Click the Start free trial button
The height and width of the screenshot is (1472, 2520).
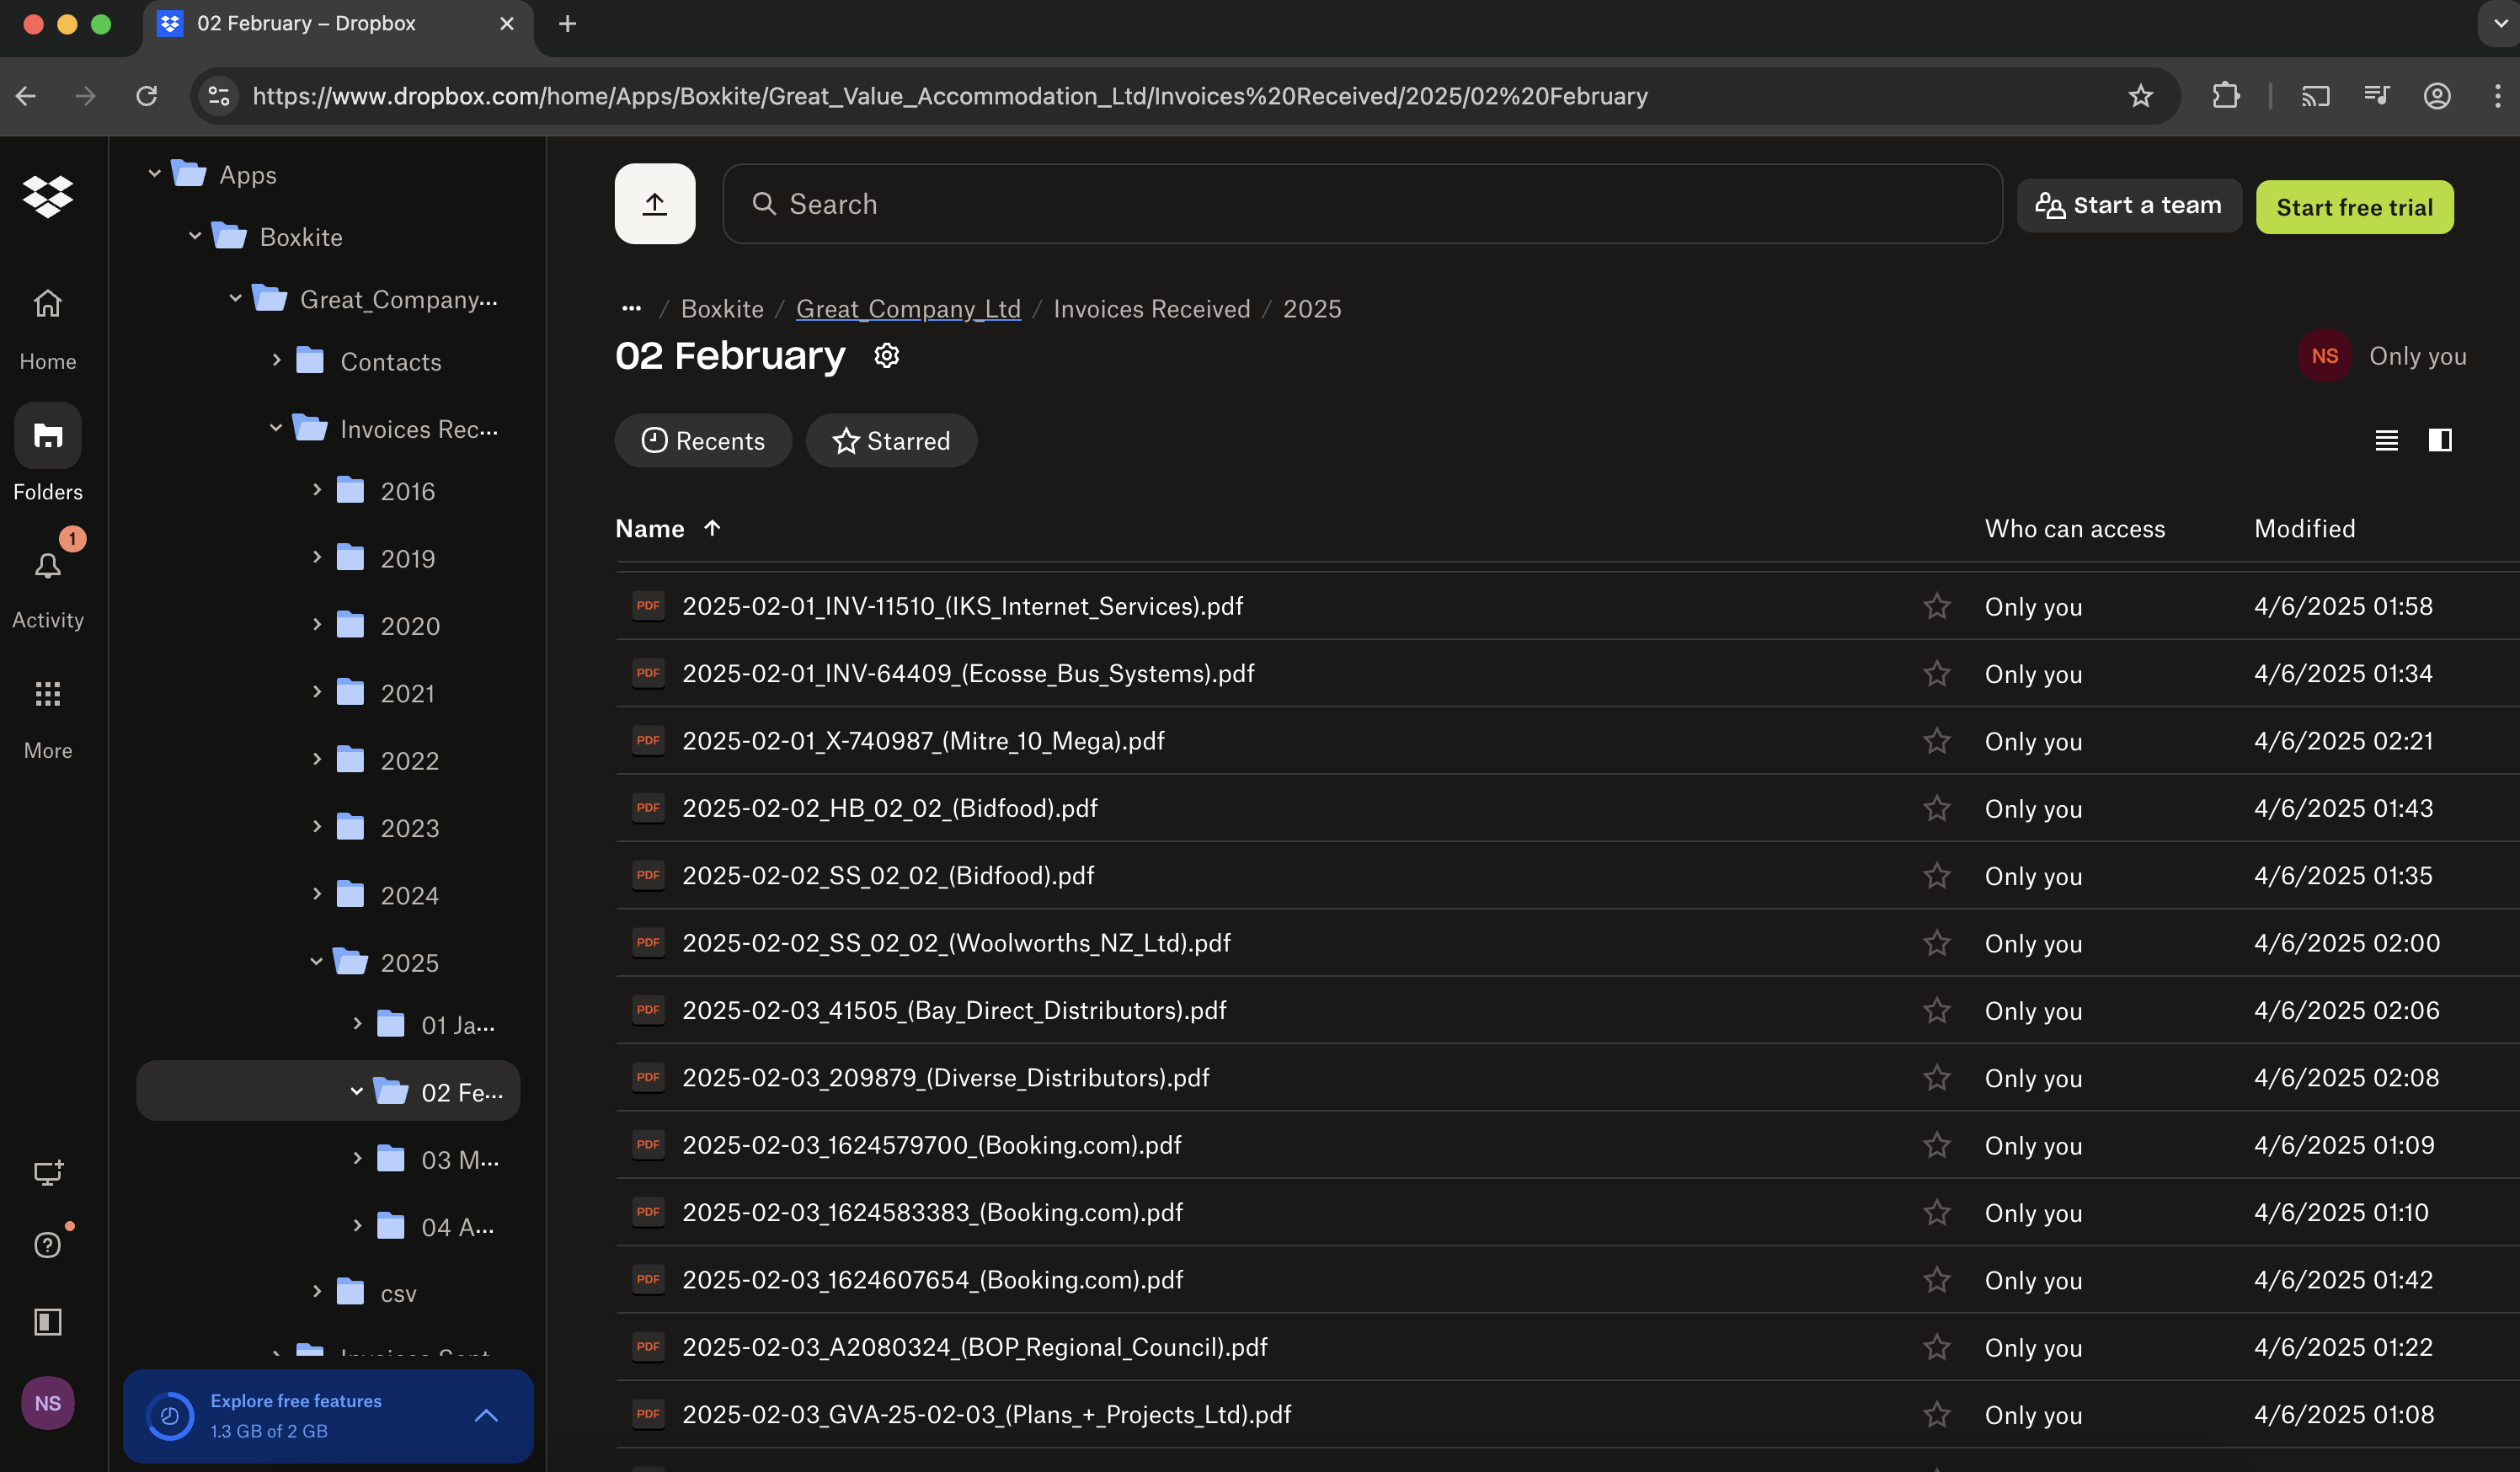(2353, 207)
